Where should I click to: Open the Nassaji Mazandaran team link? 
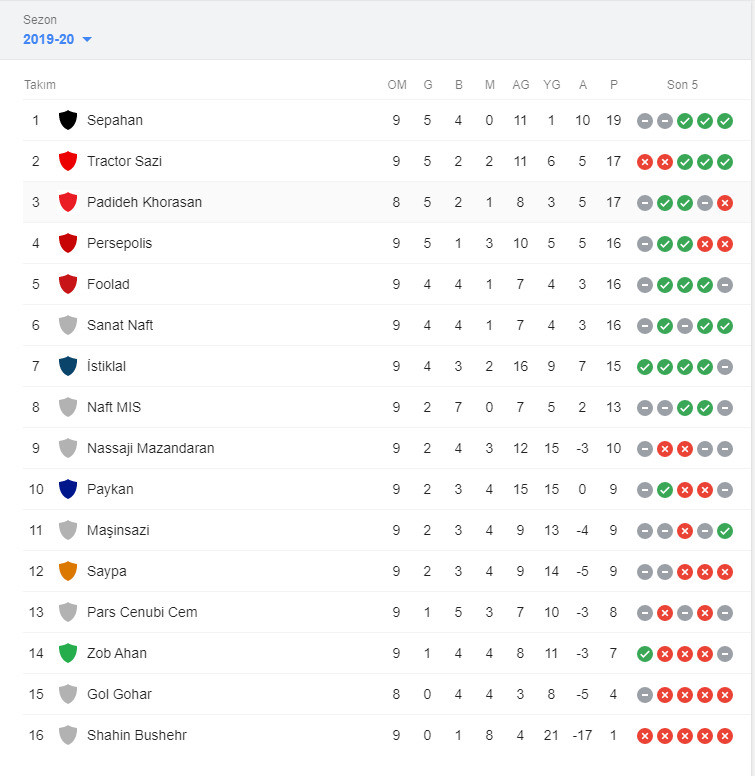point(150,448)
